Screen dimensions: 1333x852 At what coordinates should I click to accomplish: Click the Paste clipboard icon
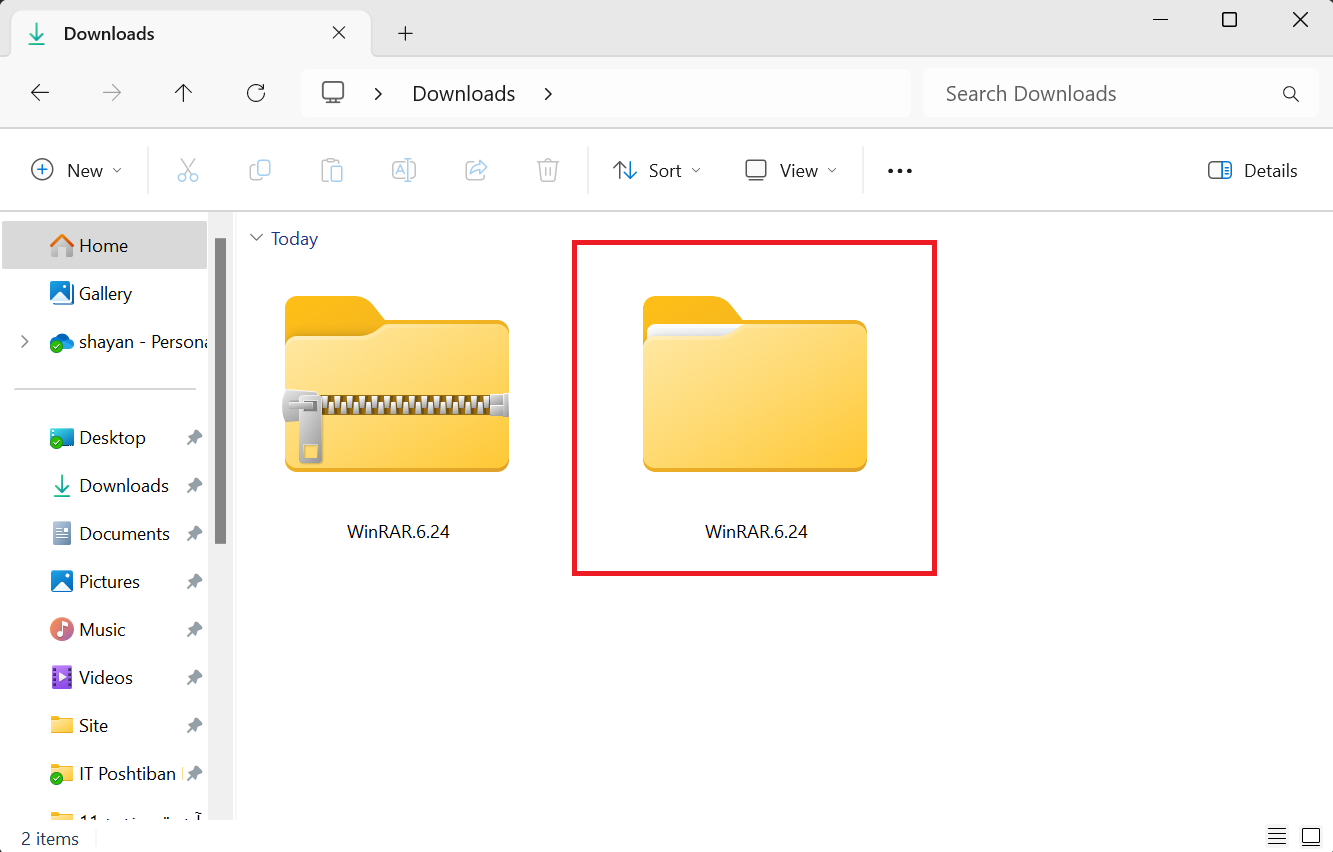tap(332, 170)
